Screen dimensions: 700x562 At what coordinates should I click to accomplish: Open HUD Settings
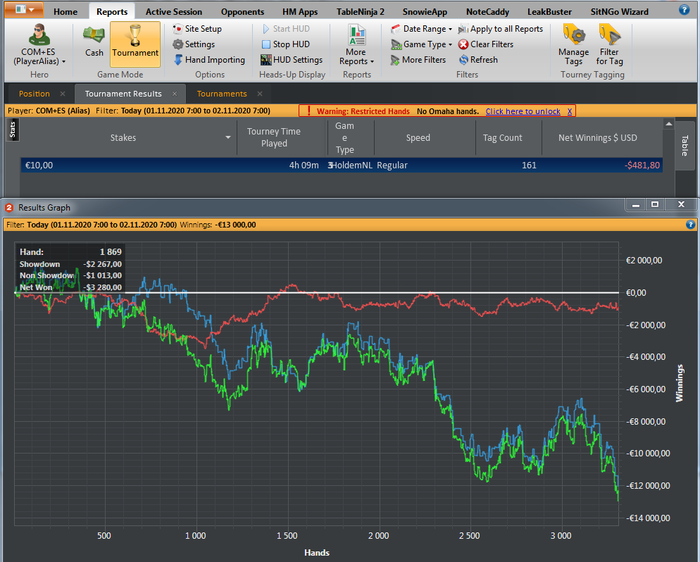pos(292,60)
